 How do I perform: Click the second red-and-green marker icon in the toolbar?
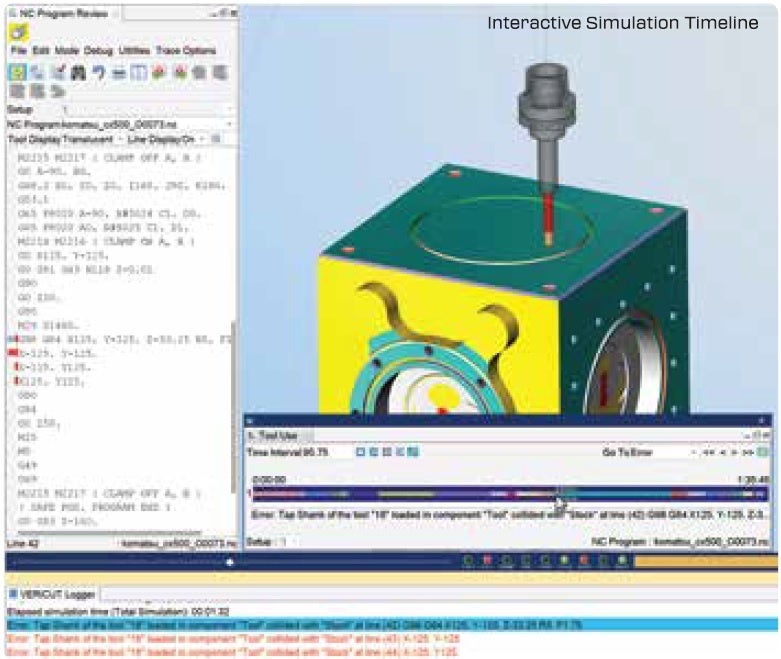click(180, 73)
